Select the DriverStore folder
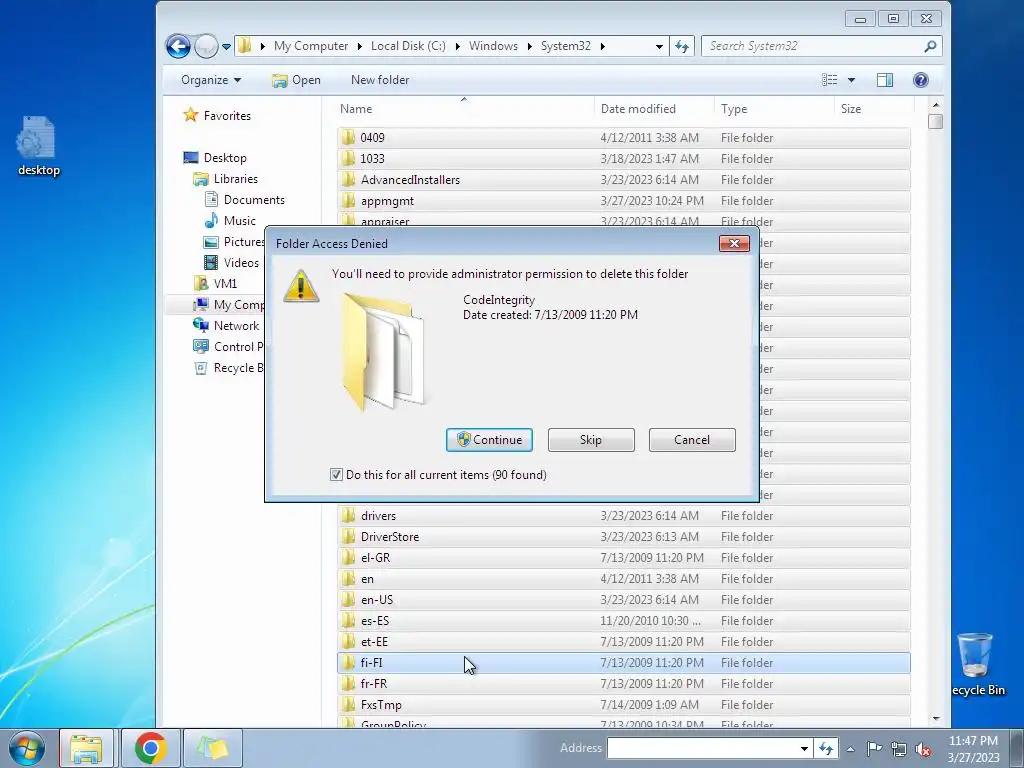Screen dimensions: 1024x768 point(624,537)
